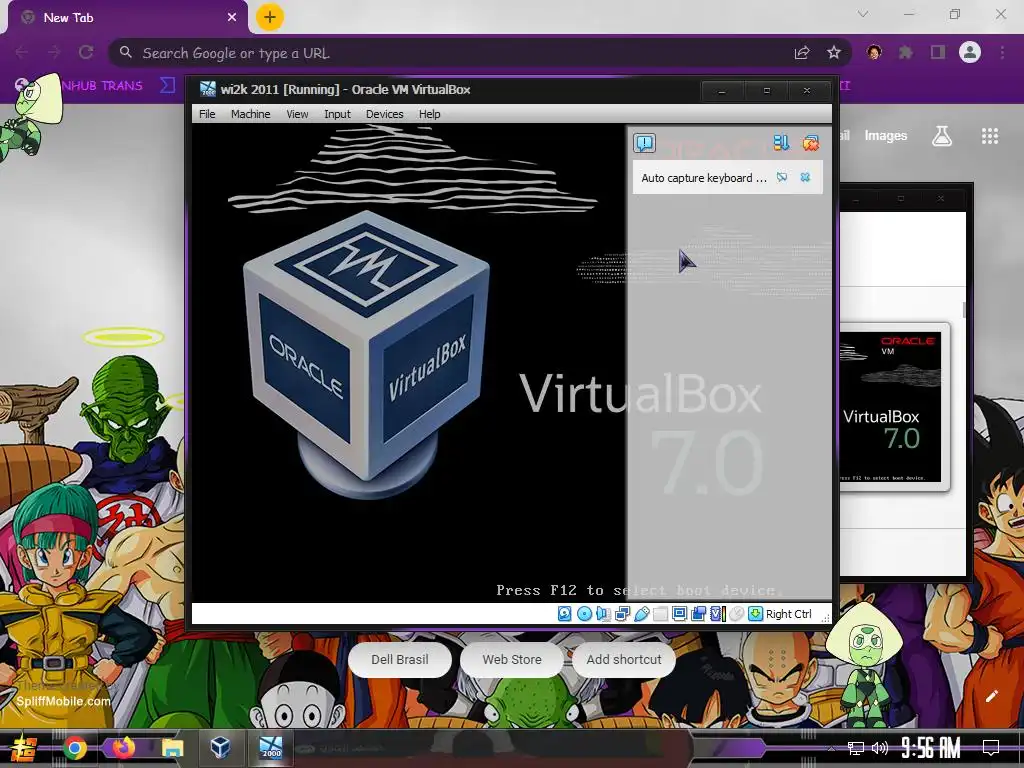
Task: Open the Windows notification center icon
Action: [991, 748]
